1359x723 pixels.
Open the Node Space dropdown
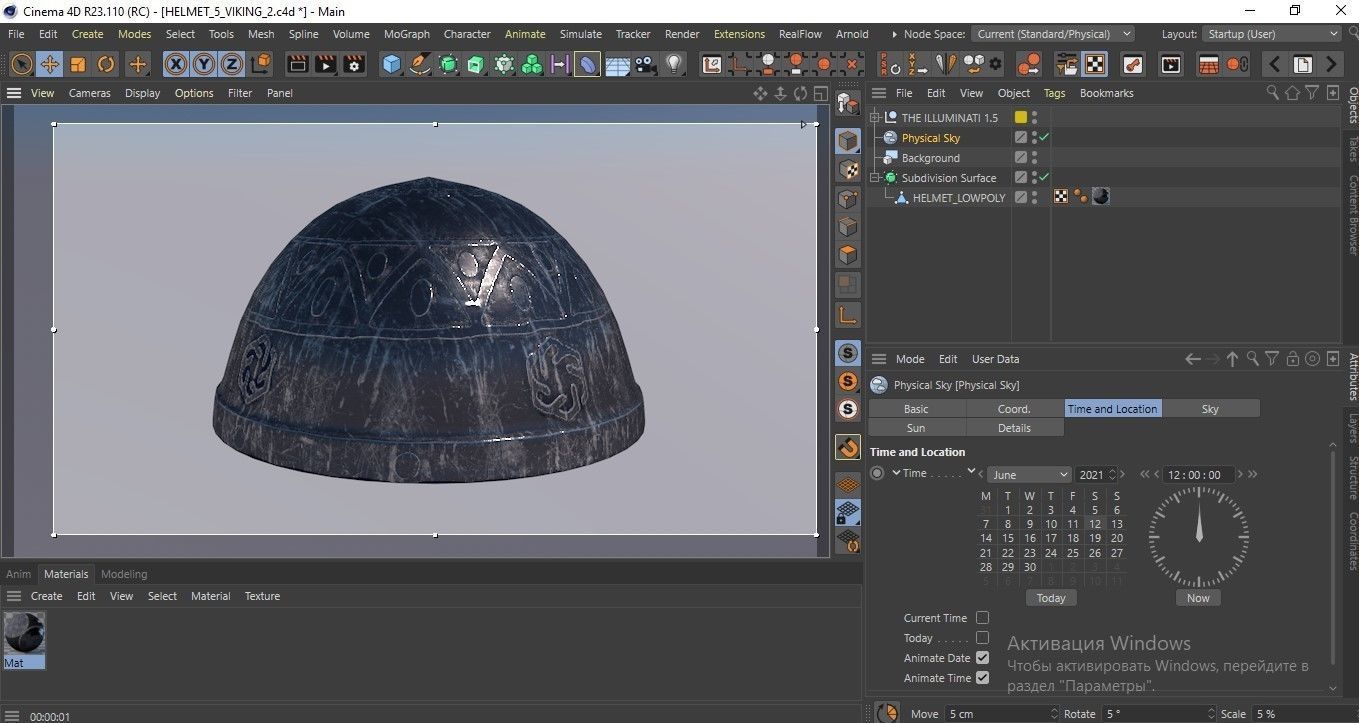[1053, 34]
